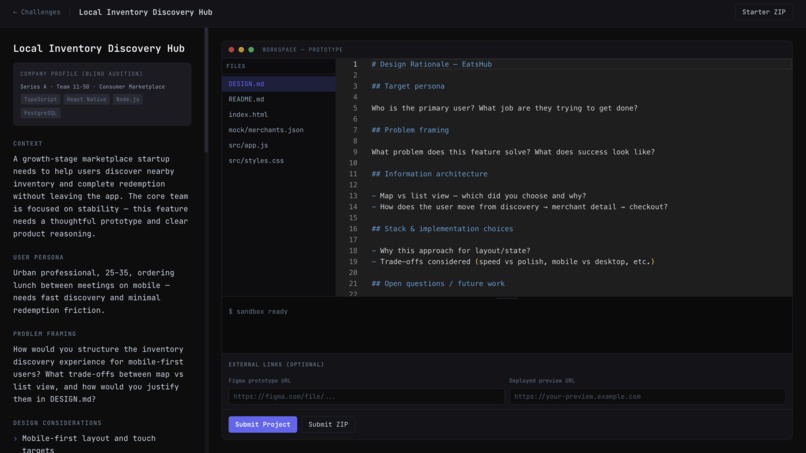Click '## Stack & implementation choices' line
The height and width of the screenshot is (453, 806).
click(x=442, y=229)
